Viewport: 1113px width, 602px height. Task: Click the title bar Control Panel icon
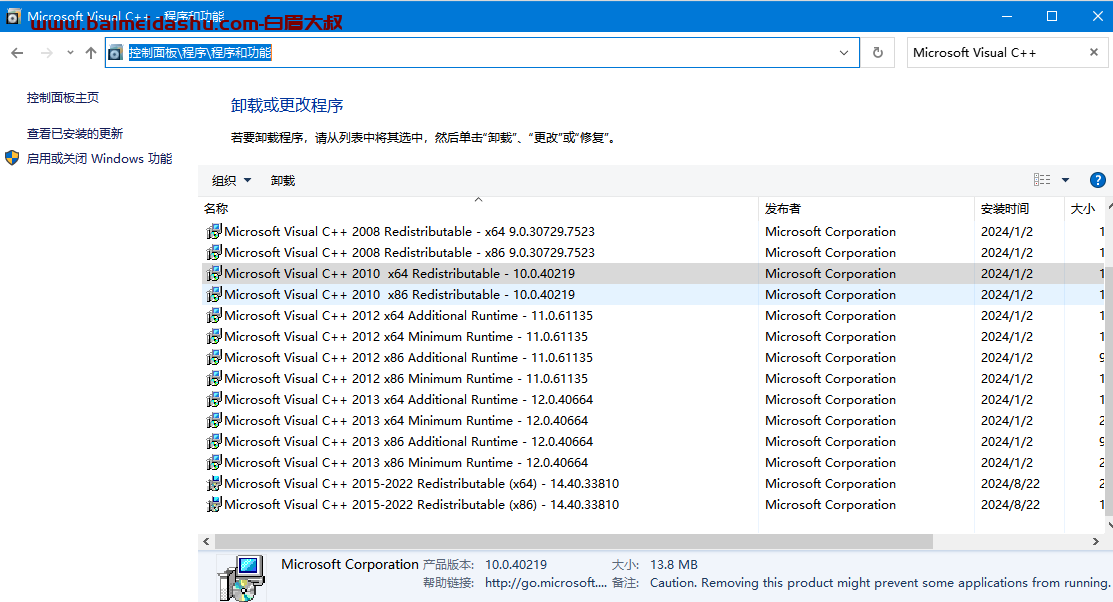[x=13, y=16]
